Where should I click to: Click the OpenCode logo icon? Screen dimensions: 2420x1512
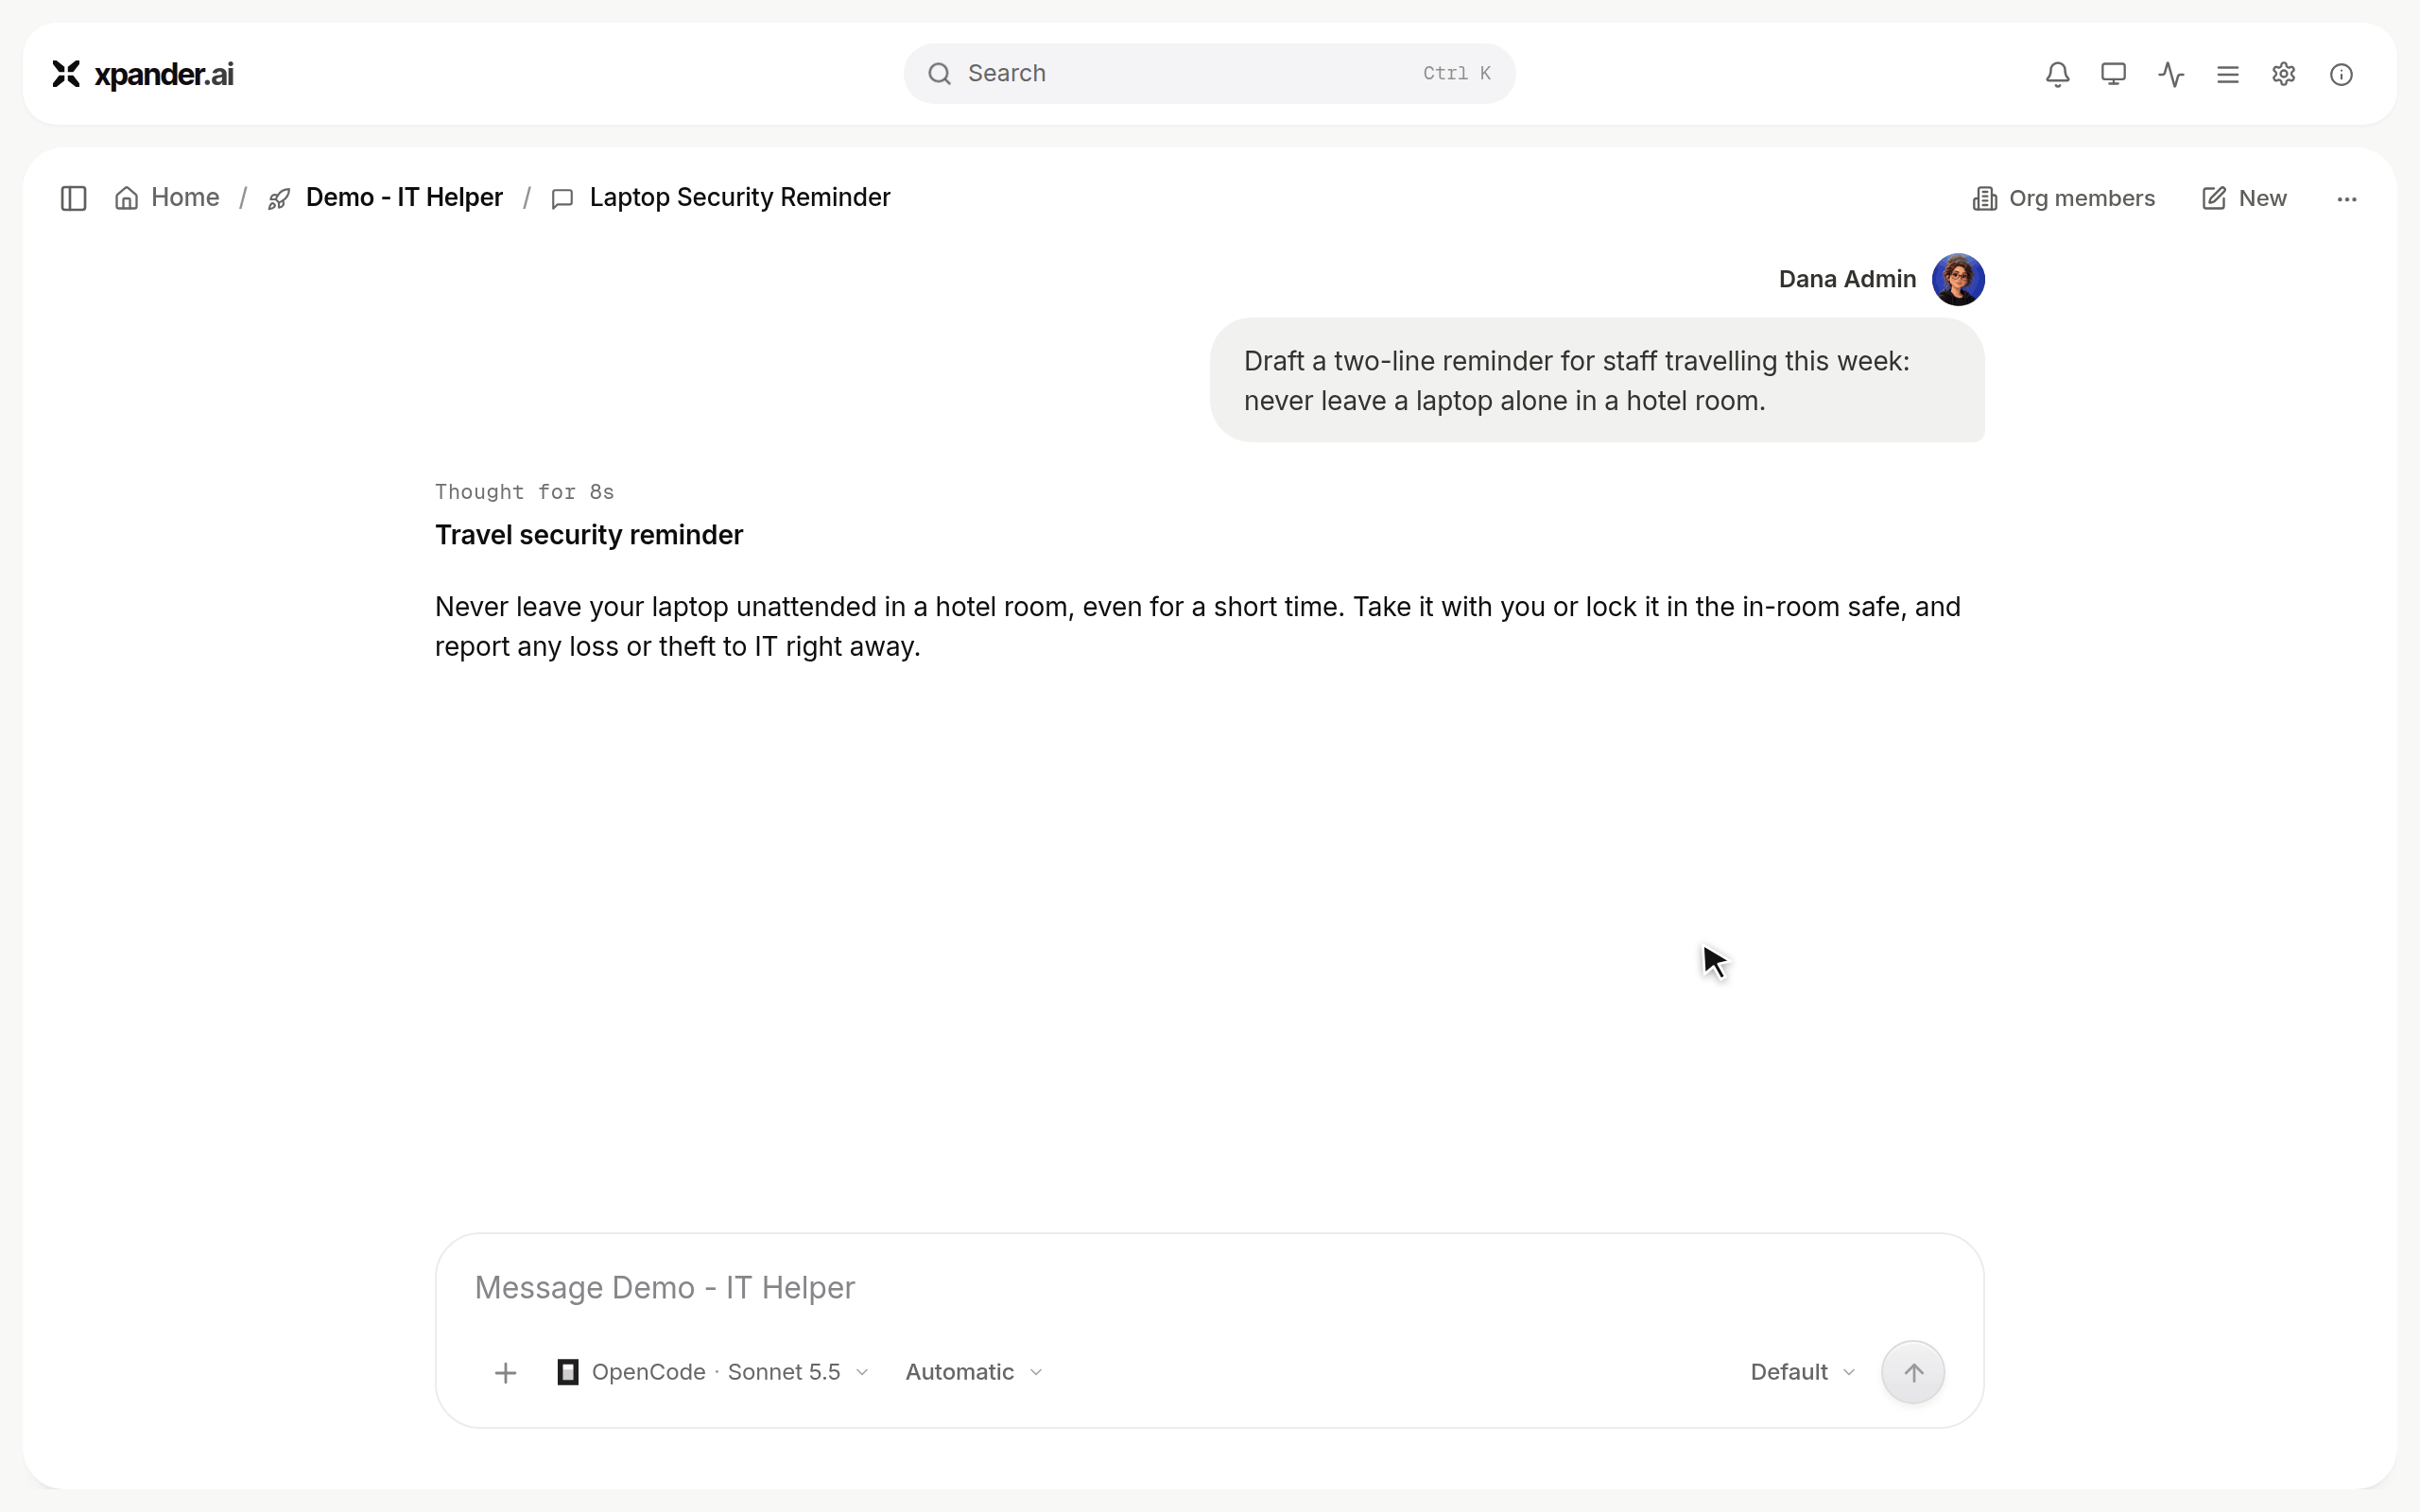(x=568, y=1372)
